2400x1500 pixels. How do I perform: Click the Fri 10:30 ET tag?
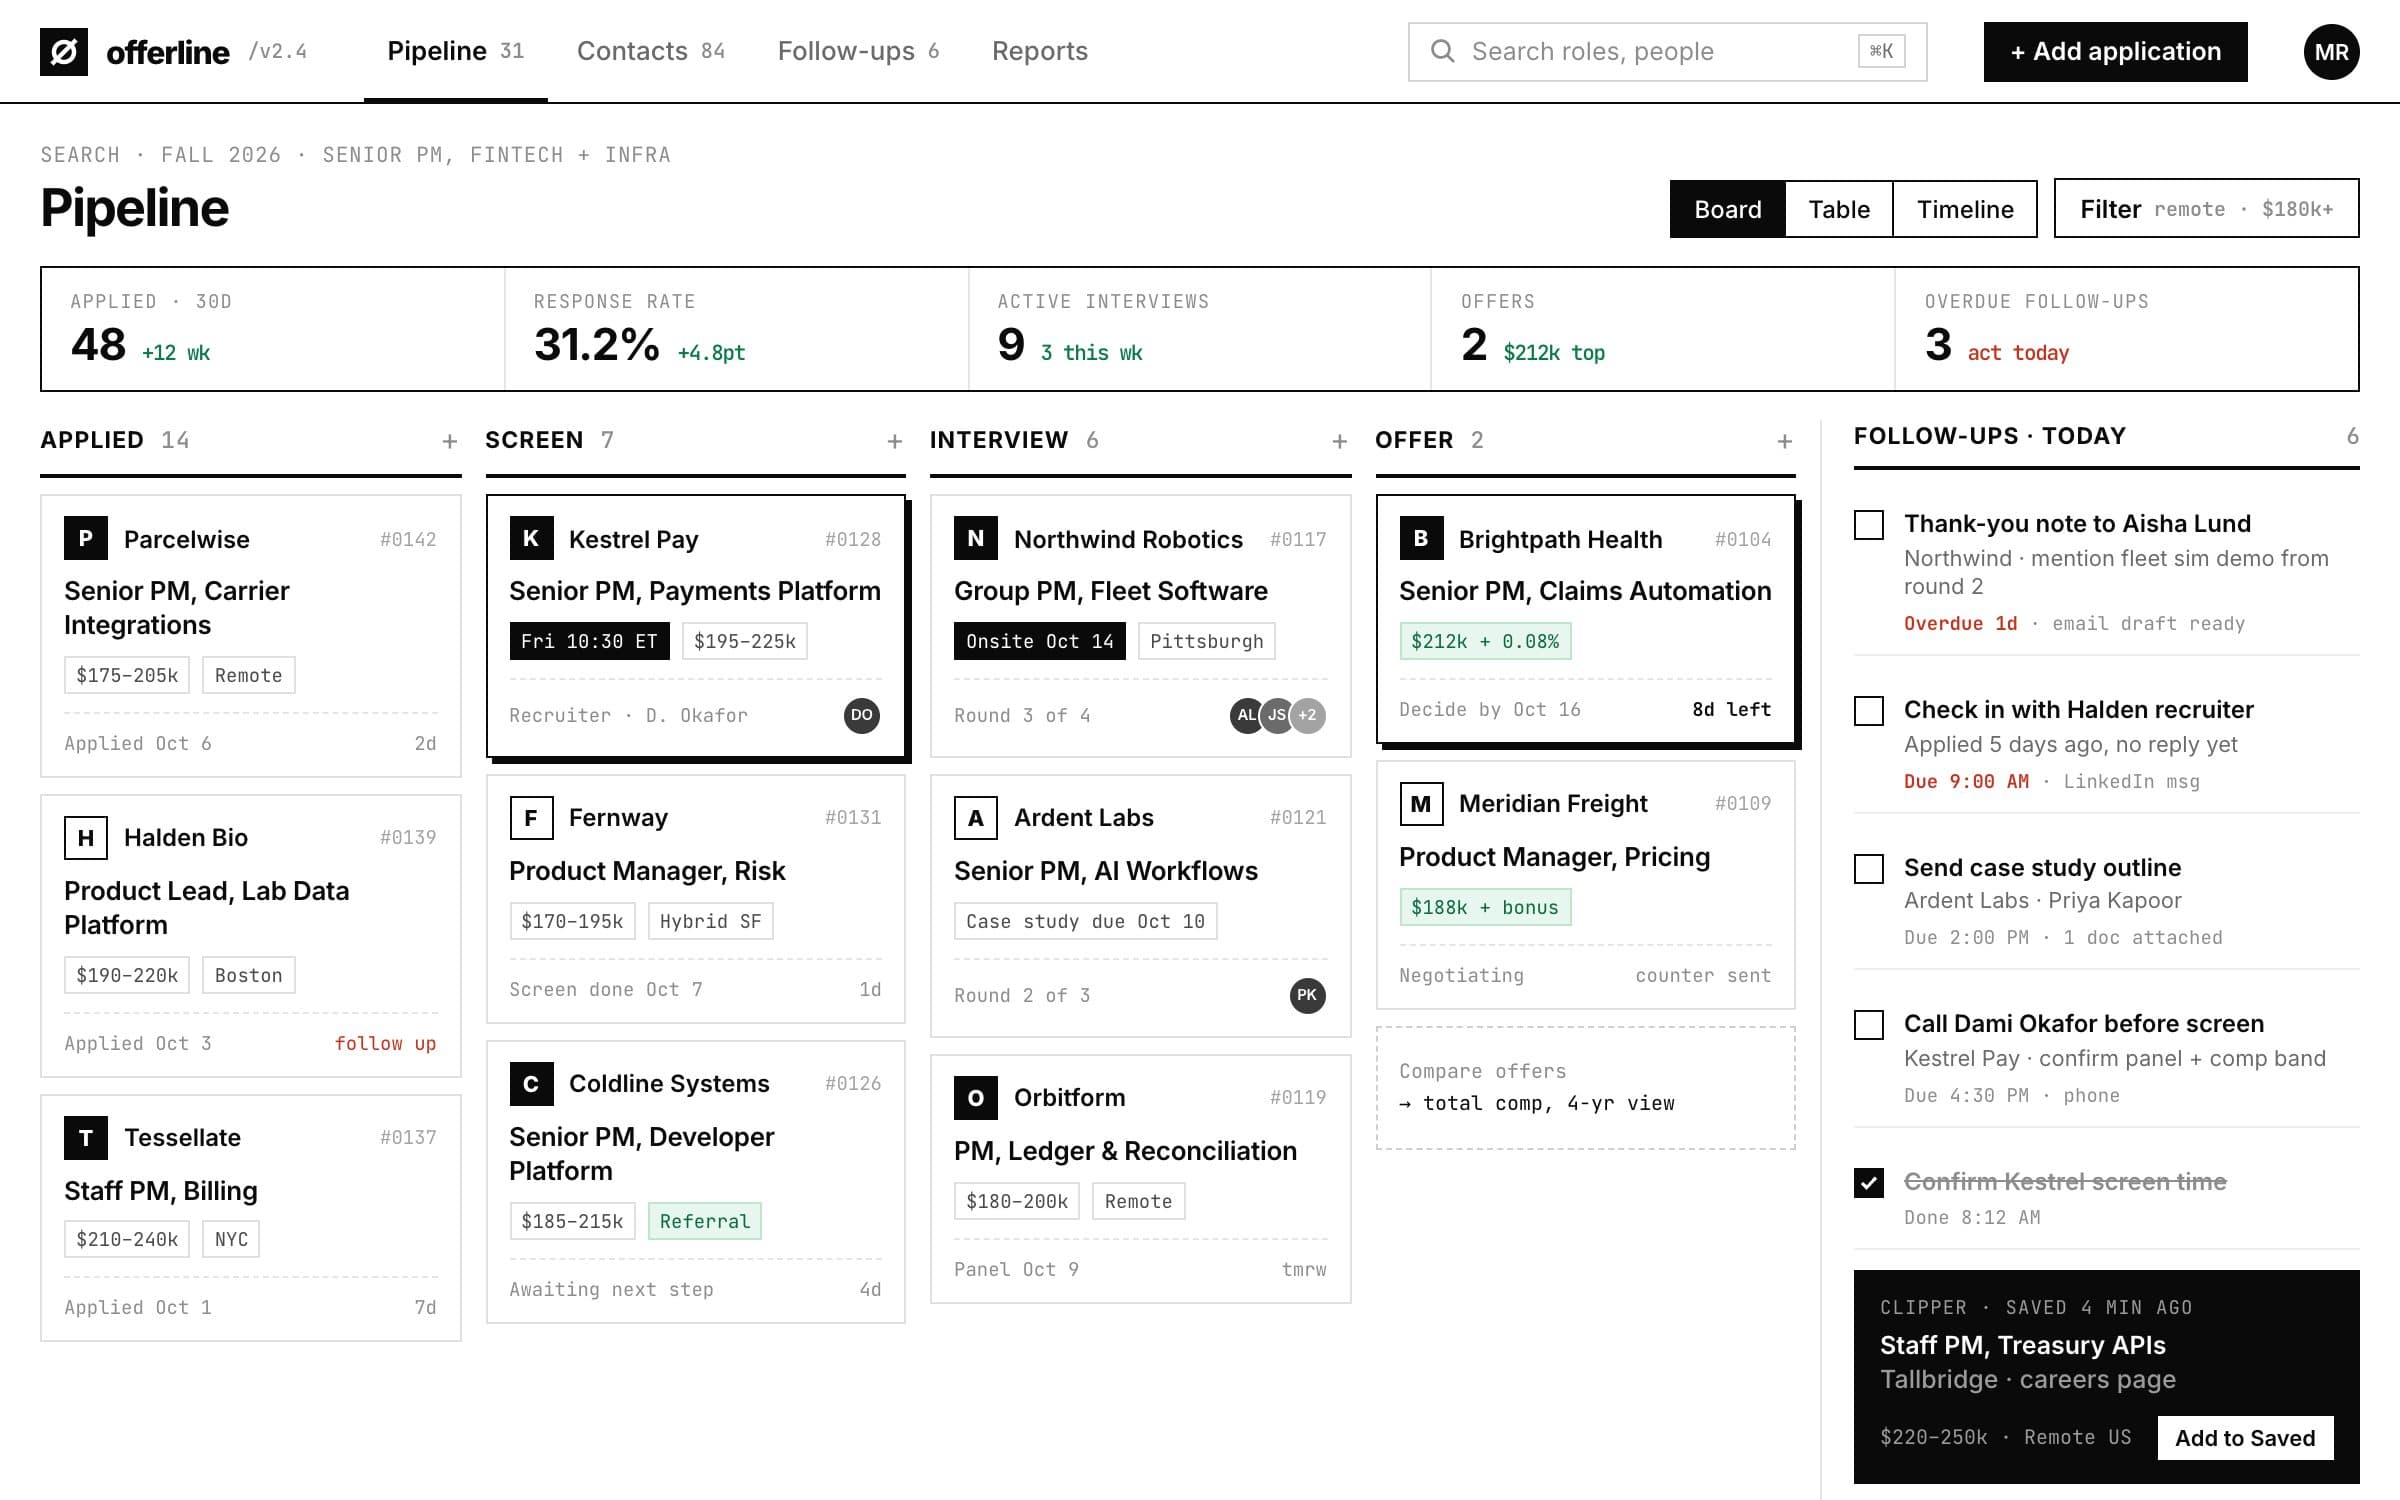pyautogui.click(x=589, y=641)
